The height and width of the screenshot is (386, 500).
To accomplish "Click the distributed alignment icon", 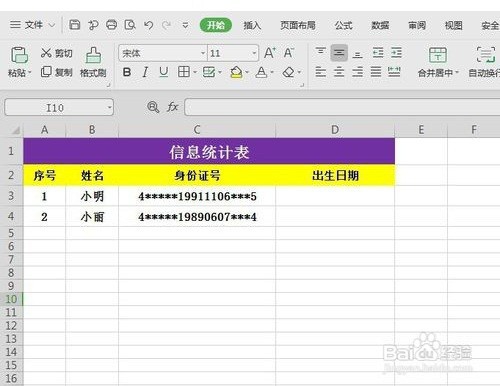I will click(394, 72).
